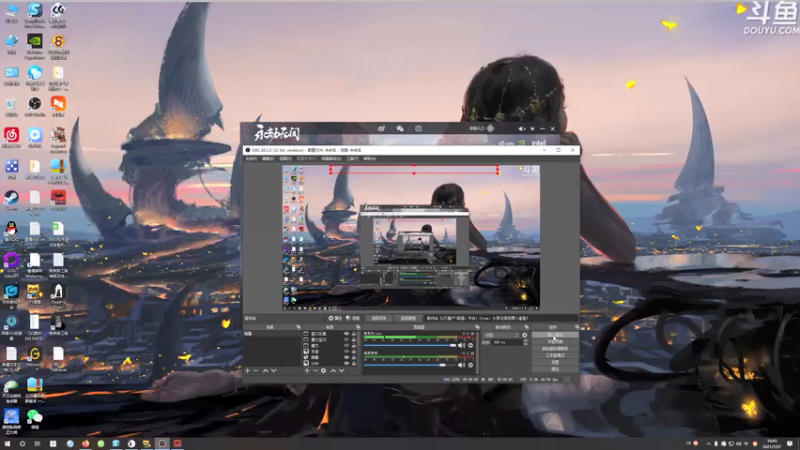Open settings gear for 麦克风/Aux audio channel

(x=470, y=345)
